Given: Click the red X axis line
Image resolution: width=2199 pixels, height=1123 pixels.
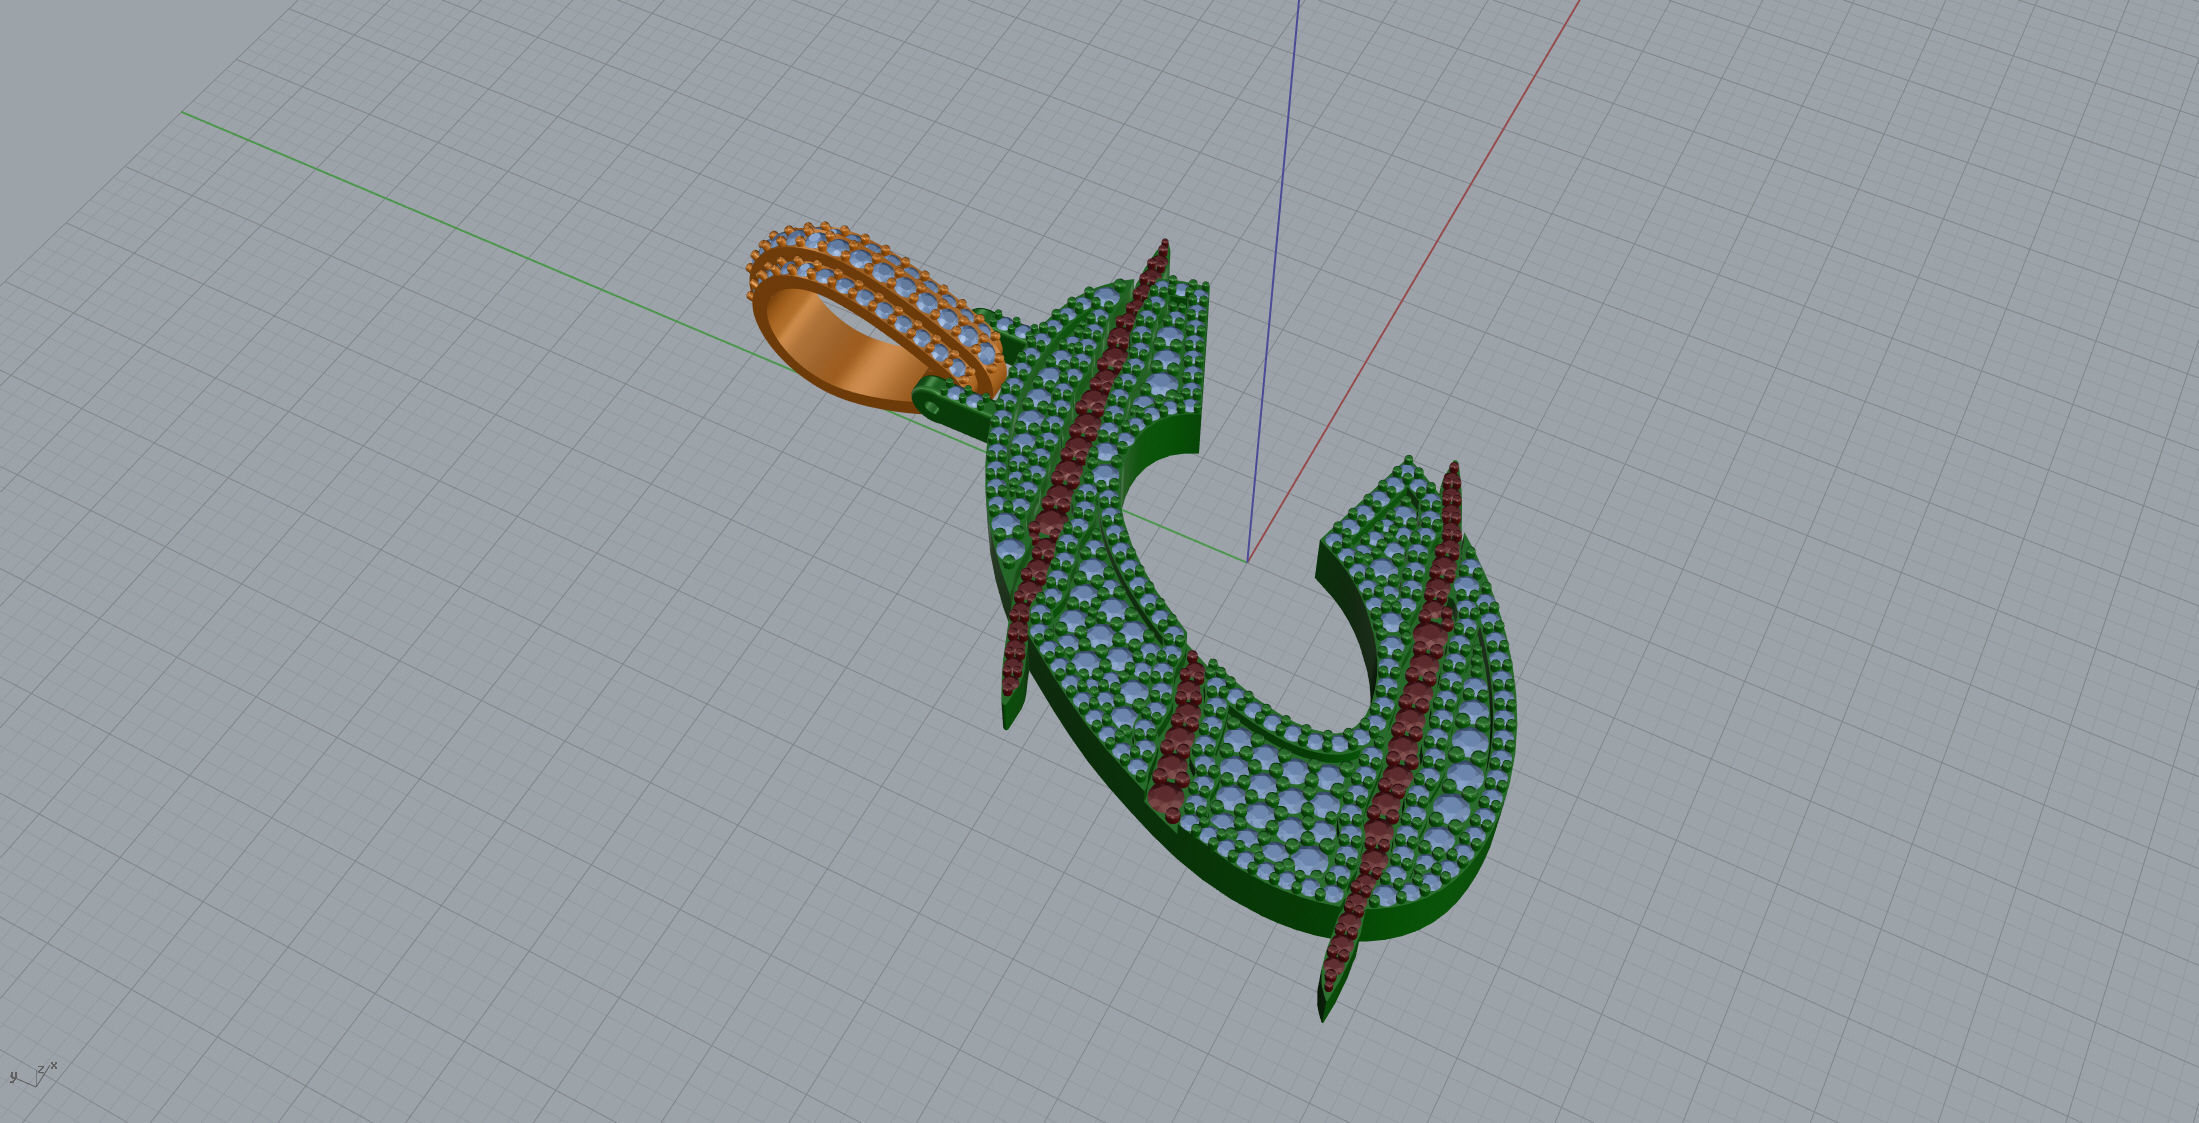Looking at the screenshot, I should 1413,280.
